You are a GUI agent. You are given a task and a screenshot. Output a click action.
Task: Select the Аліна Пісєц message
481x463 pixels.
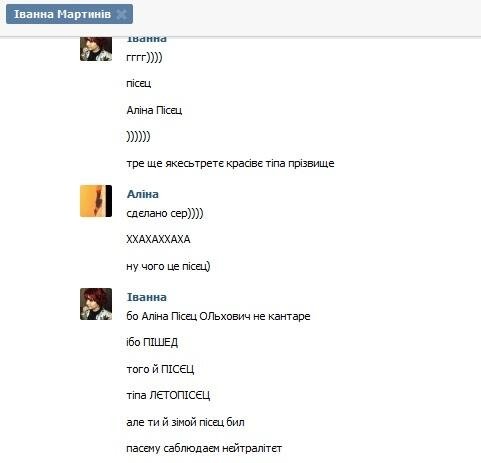[x=154, y=110]
